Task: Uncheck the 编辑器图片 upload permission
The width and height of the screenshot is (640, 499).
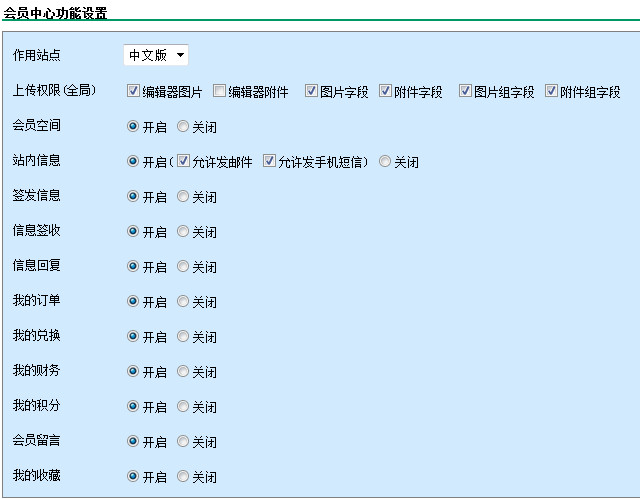Action: 134,91
